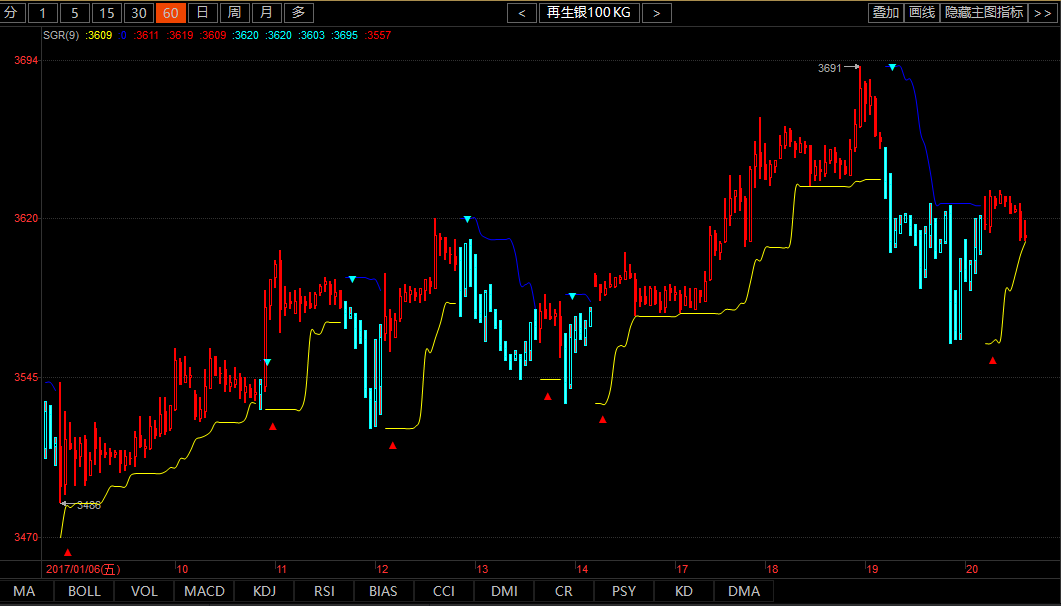This screenshot has height=606, width=1061.
Task: Click the SGR value :3557
Action: [378, 35]
